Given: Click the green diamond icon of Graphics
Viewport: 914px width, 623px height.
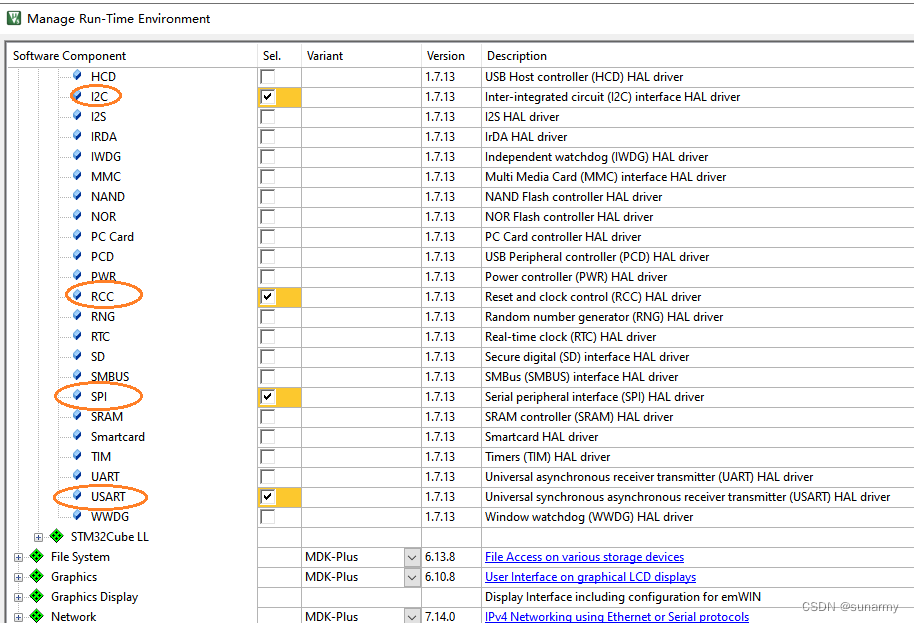Looking at the screenshot, I should pyautogui.click(x=37, y=576).
